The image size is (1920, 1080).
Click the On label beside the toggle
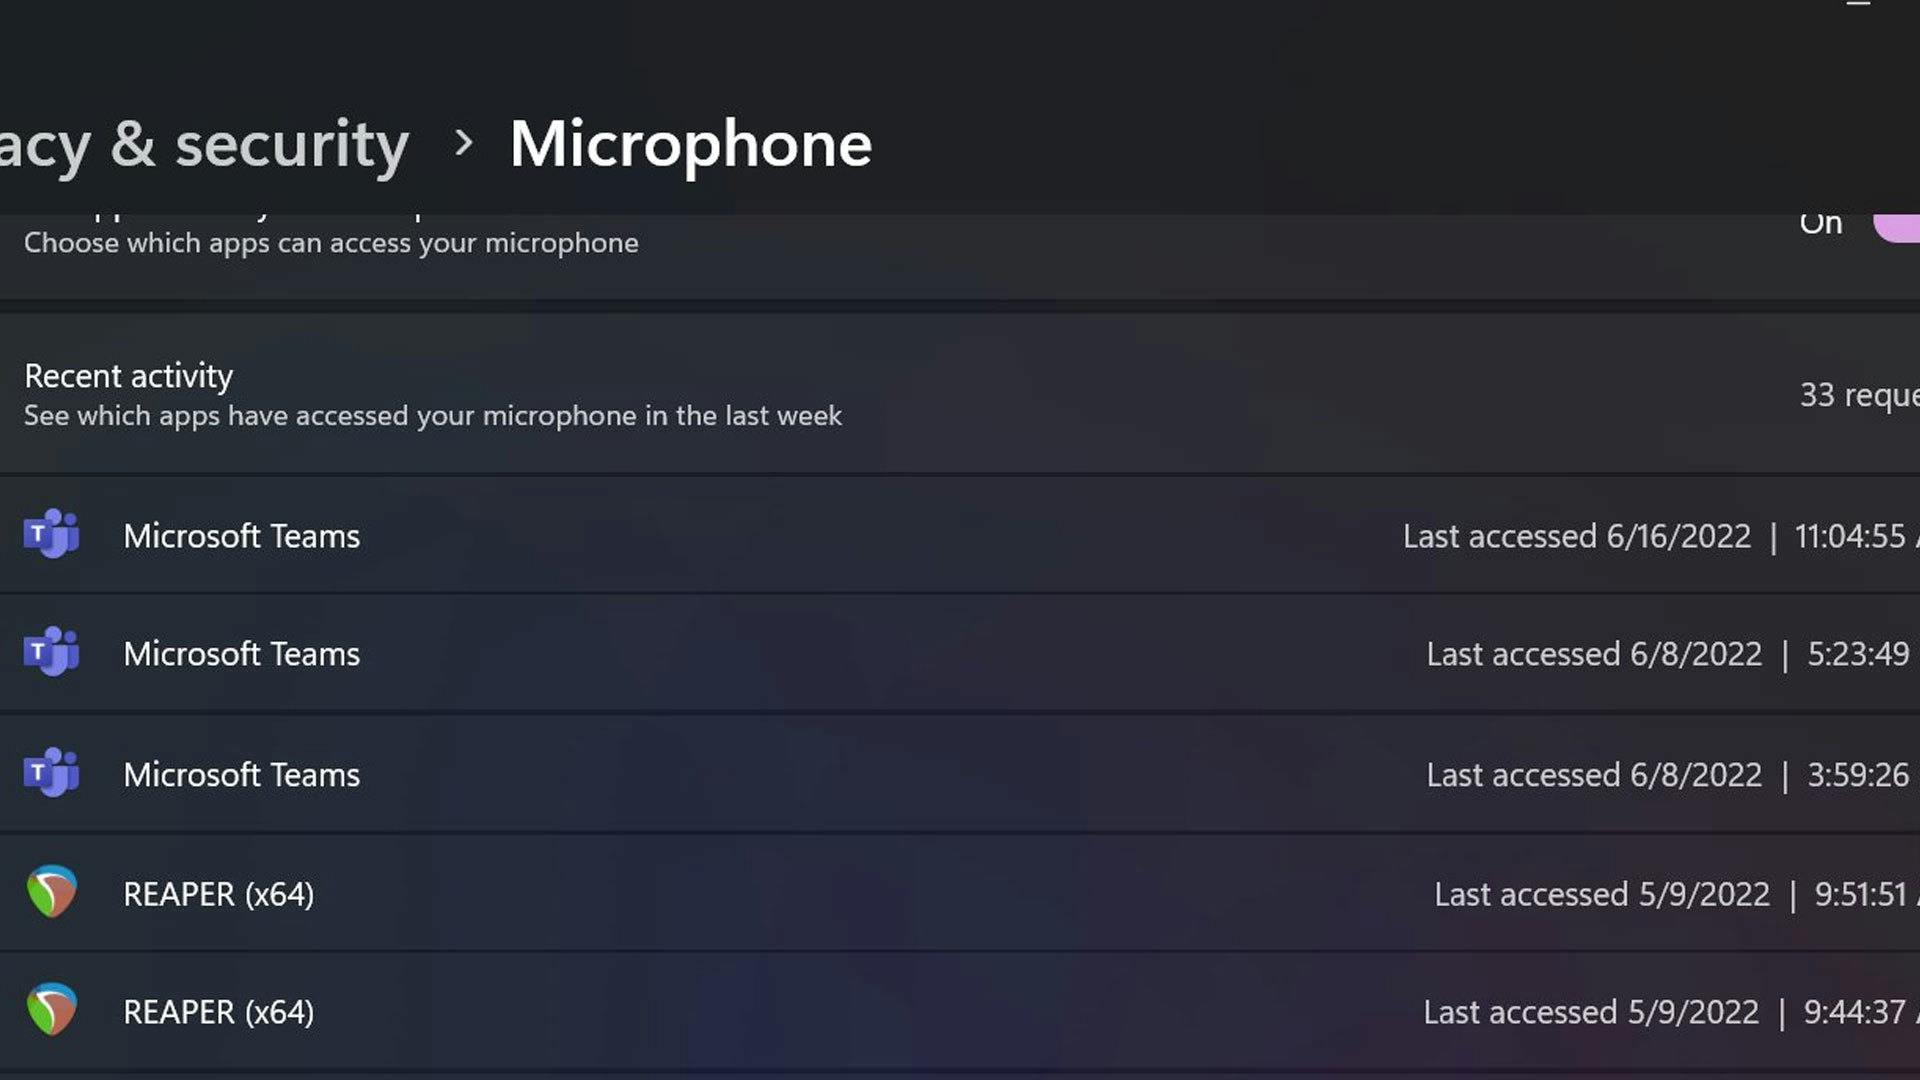[x=1820, y=225]
